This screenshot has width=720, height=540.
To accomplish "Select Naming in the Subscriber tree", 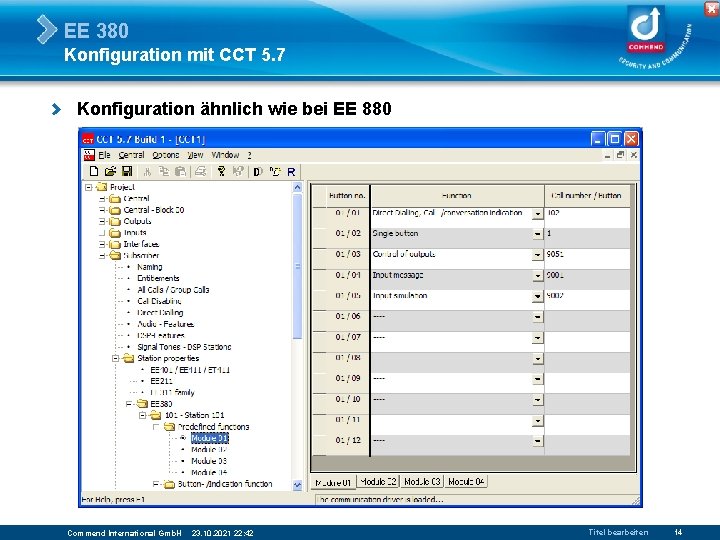I will pos(149,267).
